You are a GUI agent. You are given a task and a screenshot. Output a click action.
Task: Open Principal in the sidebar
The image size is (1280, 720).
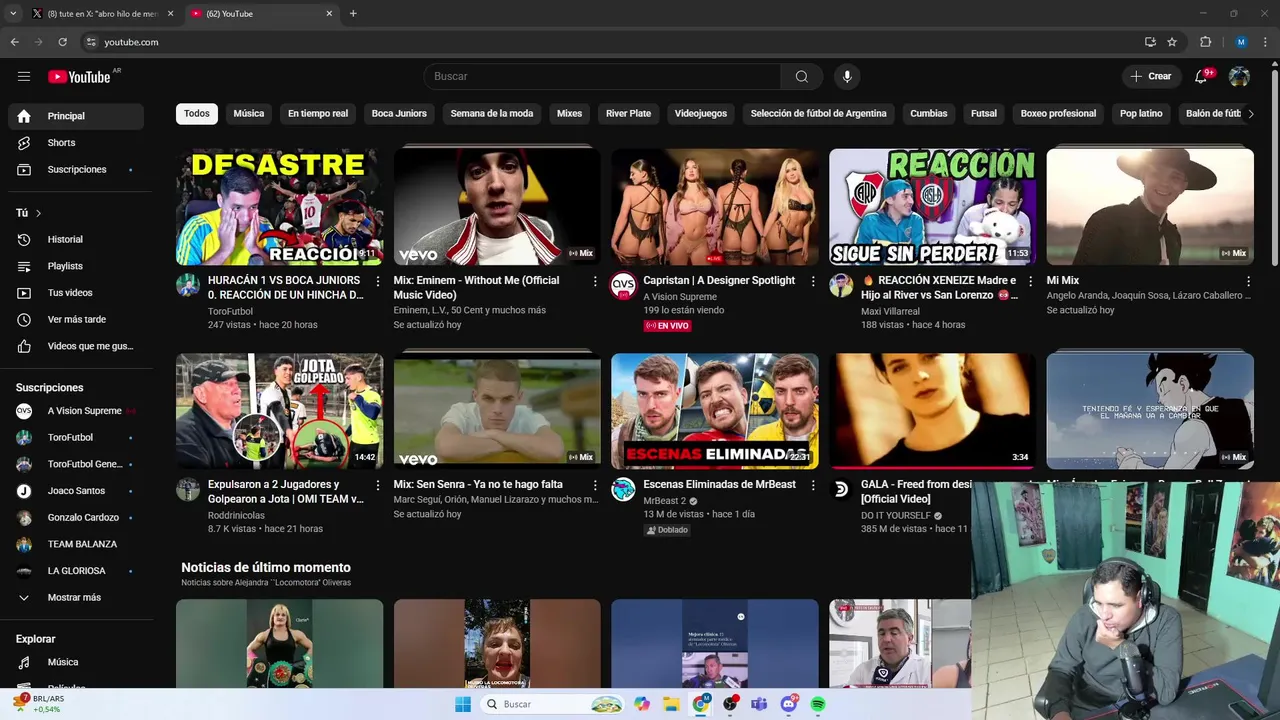click(x=76, y=116)
